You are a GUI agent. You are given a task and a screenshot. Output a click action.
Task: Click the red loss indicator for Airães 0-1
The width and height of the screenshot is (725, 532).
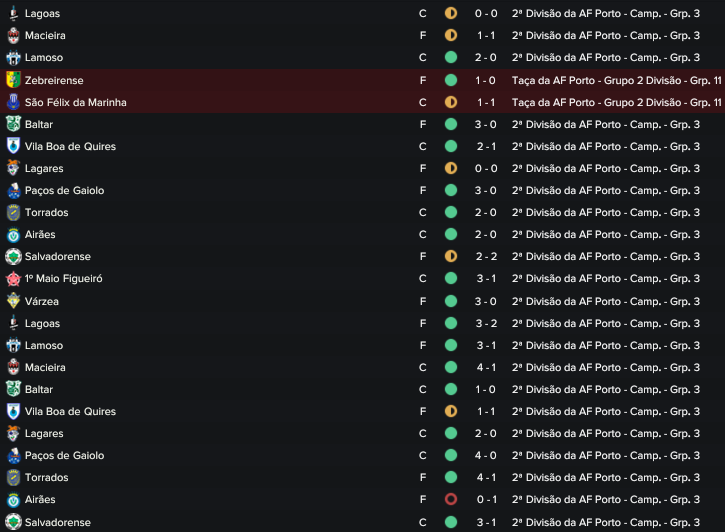tap(451, 499)
